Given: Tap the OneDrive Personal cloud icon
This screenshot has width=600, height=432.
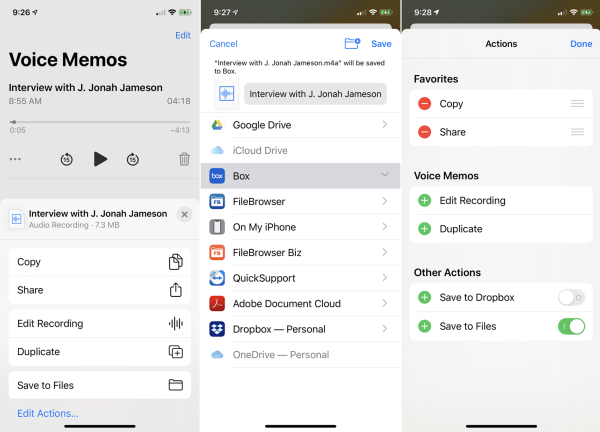Looking at the screenshot, I should tap(217, 355).
